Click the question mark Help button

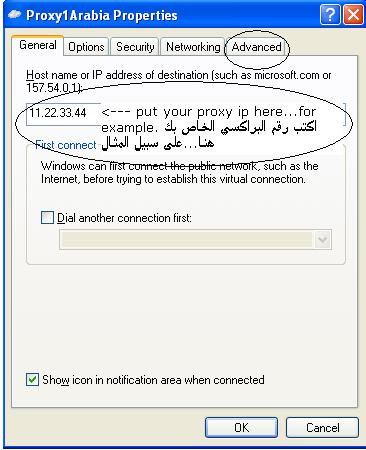point(330,15)
